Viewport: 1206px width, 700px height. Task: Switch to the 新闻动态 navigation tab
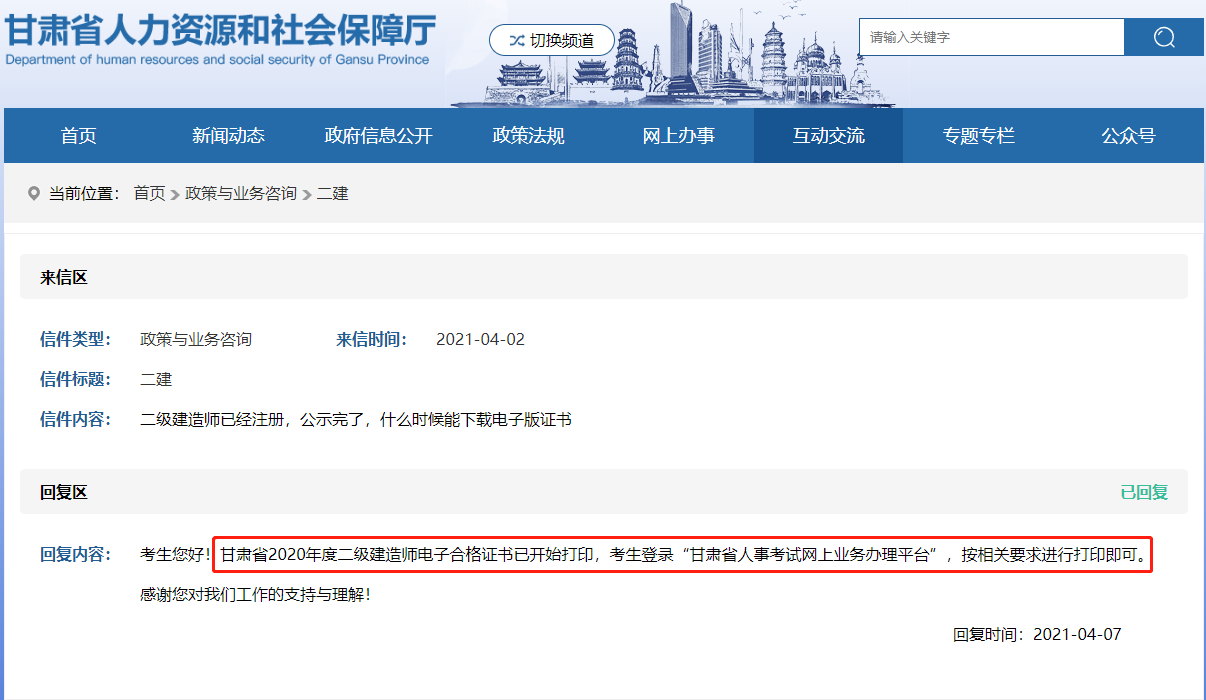[228, 135]
